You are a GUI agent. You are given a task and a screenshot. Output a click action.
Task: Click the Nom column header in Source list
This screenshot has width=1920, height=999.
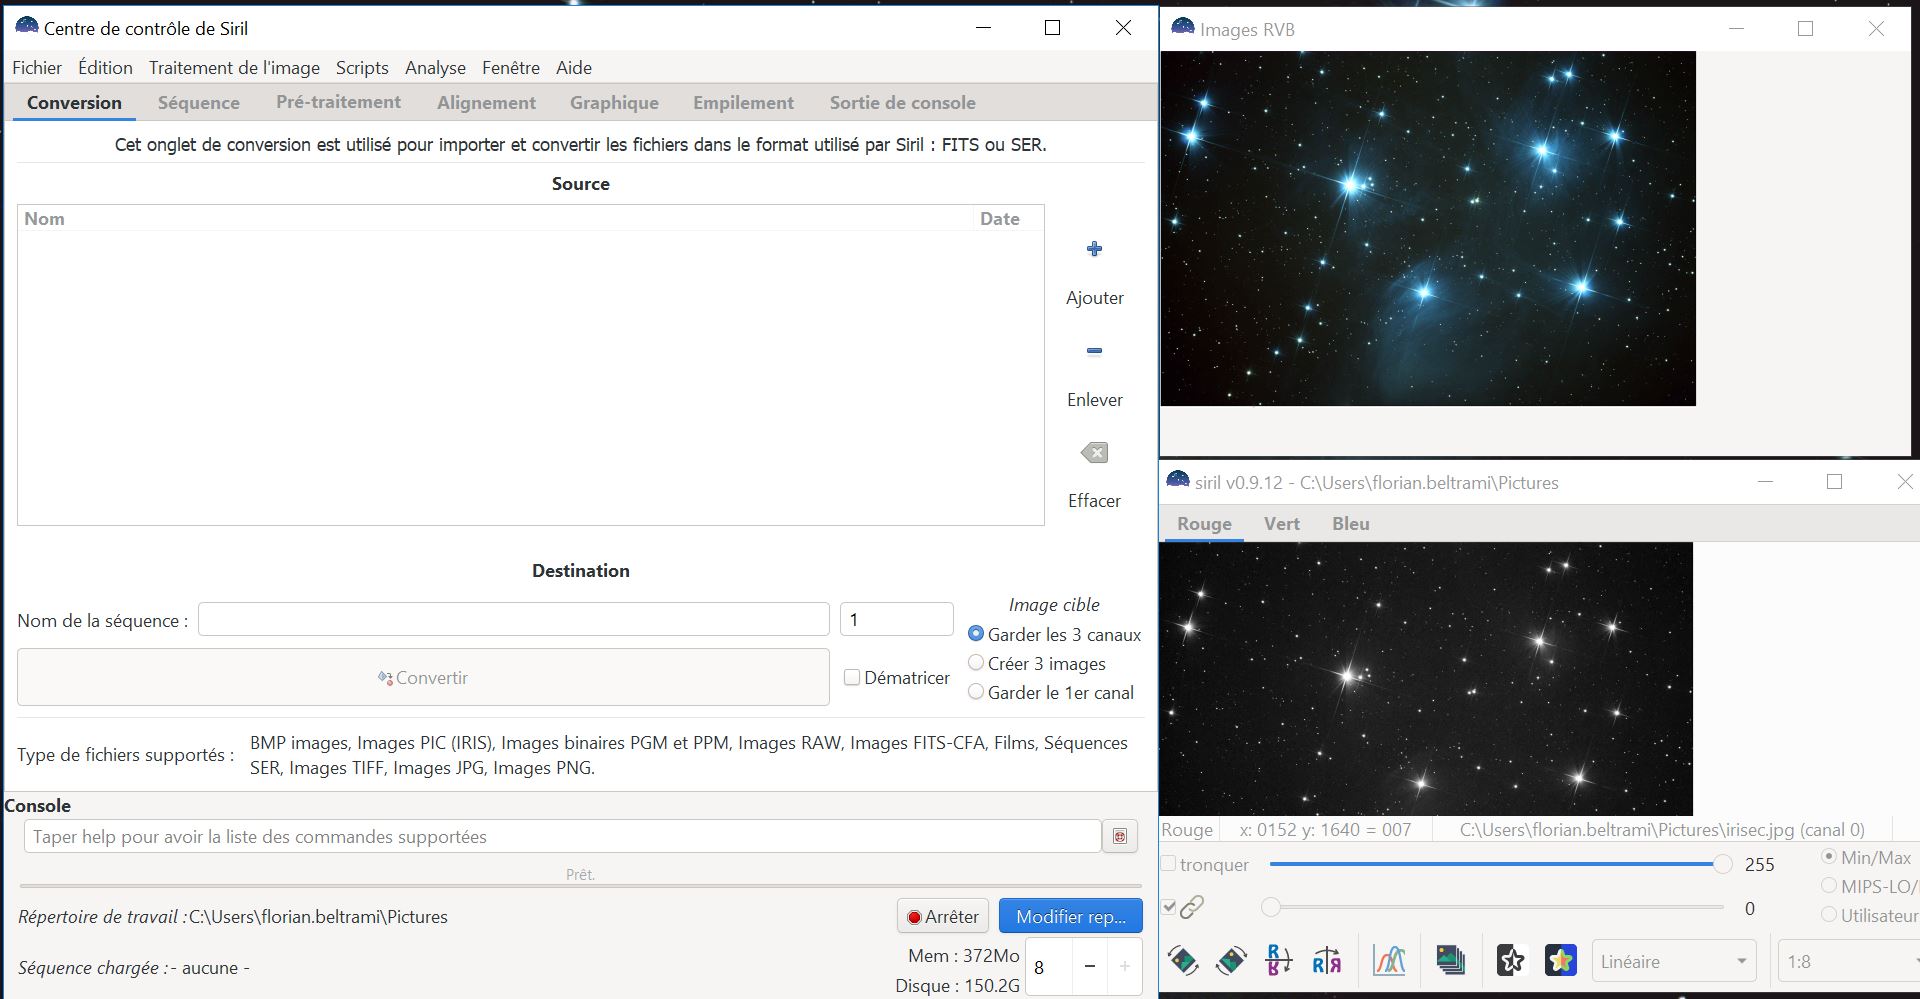tap(495, 219)
